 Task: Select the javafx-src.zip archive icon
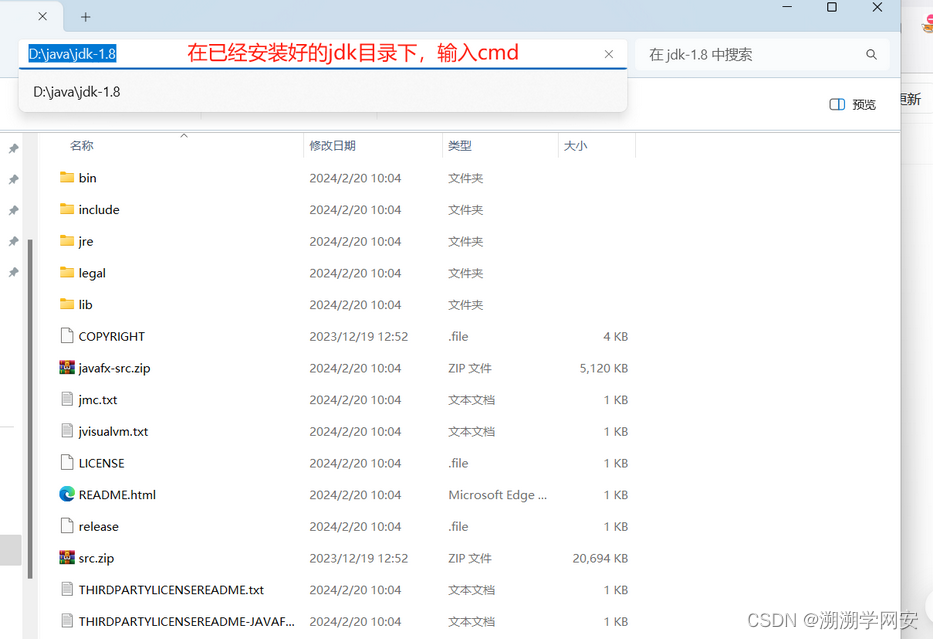(67, 368)
